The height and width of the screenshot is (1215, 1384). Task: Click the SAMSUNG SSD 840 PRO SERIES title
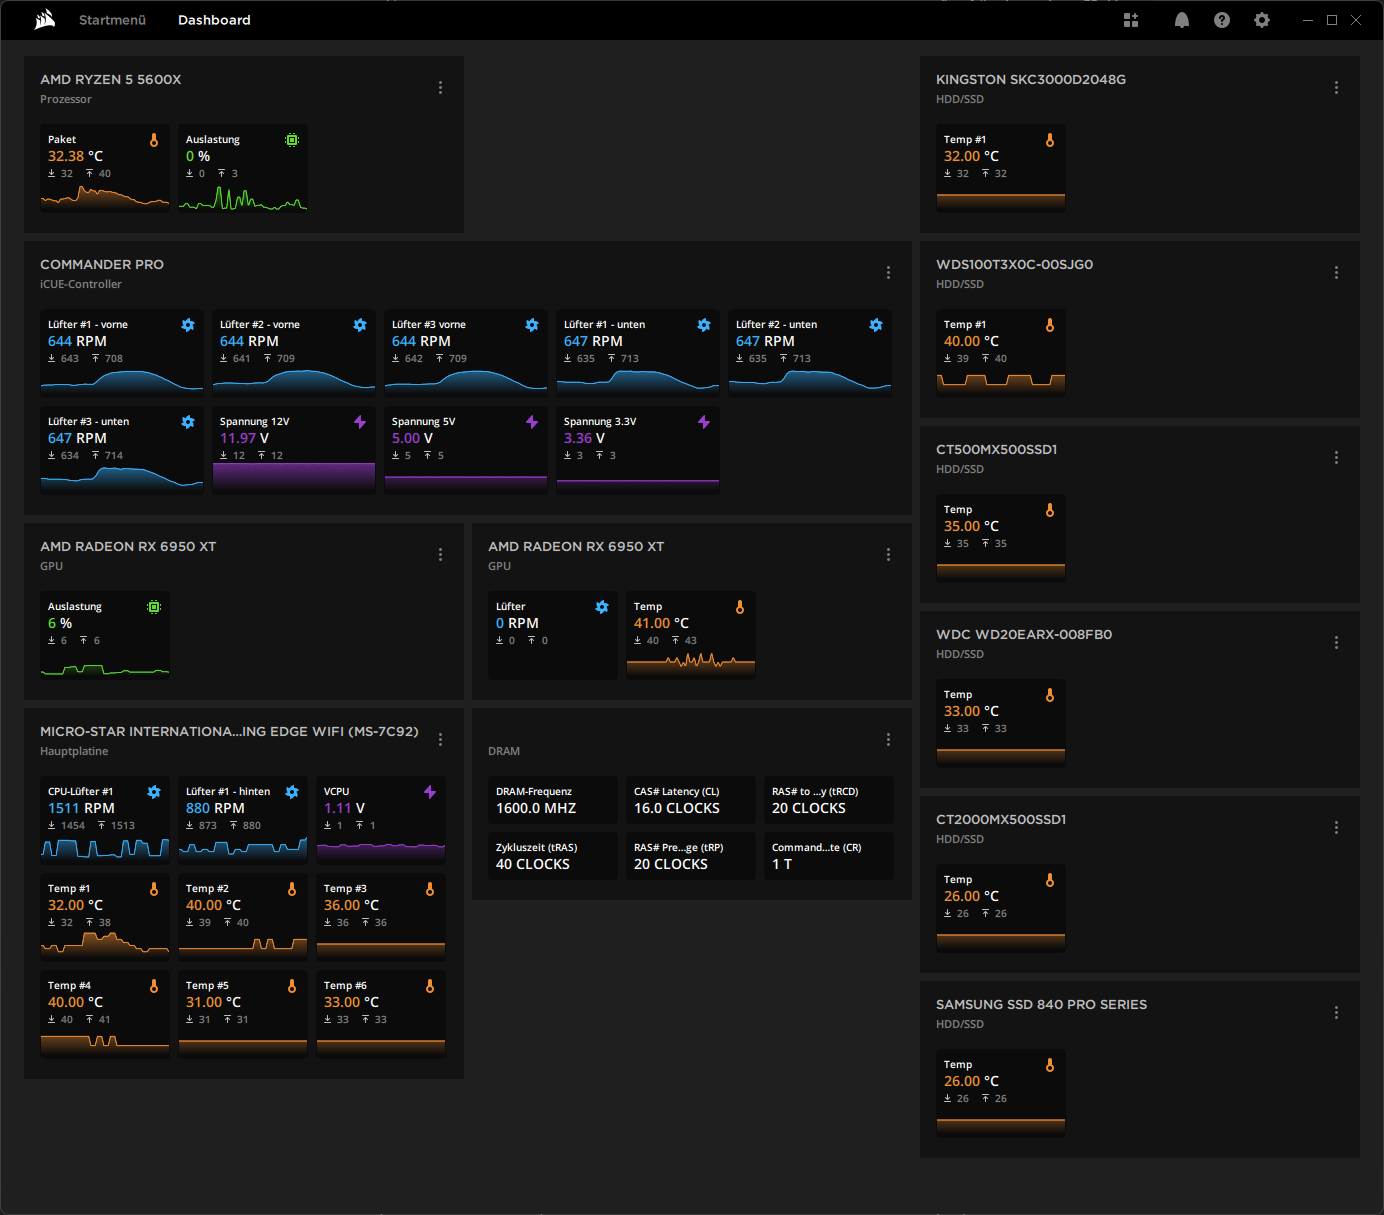[1041, 1005]
